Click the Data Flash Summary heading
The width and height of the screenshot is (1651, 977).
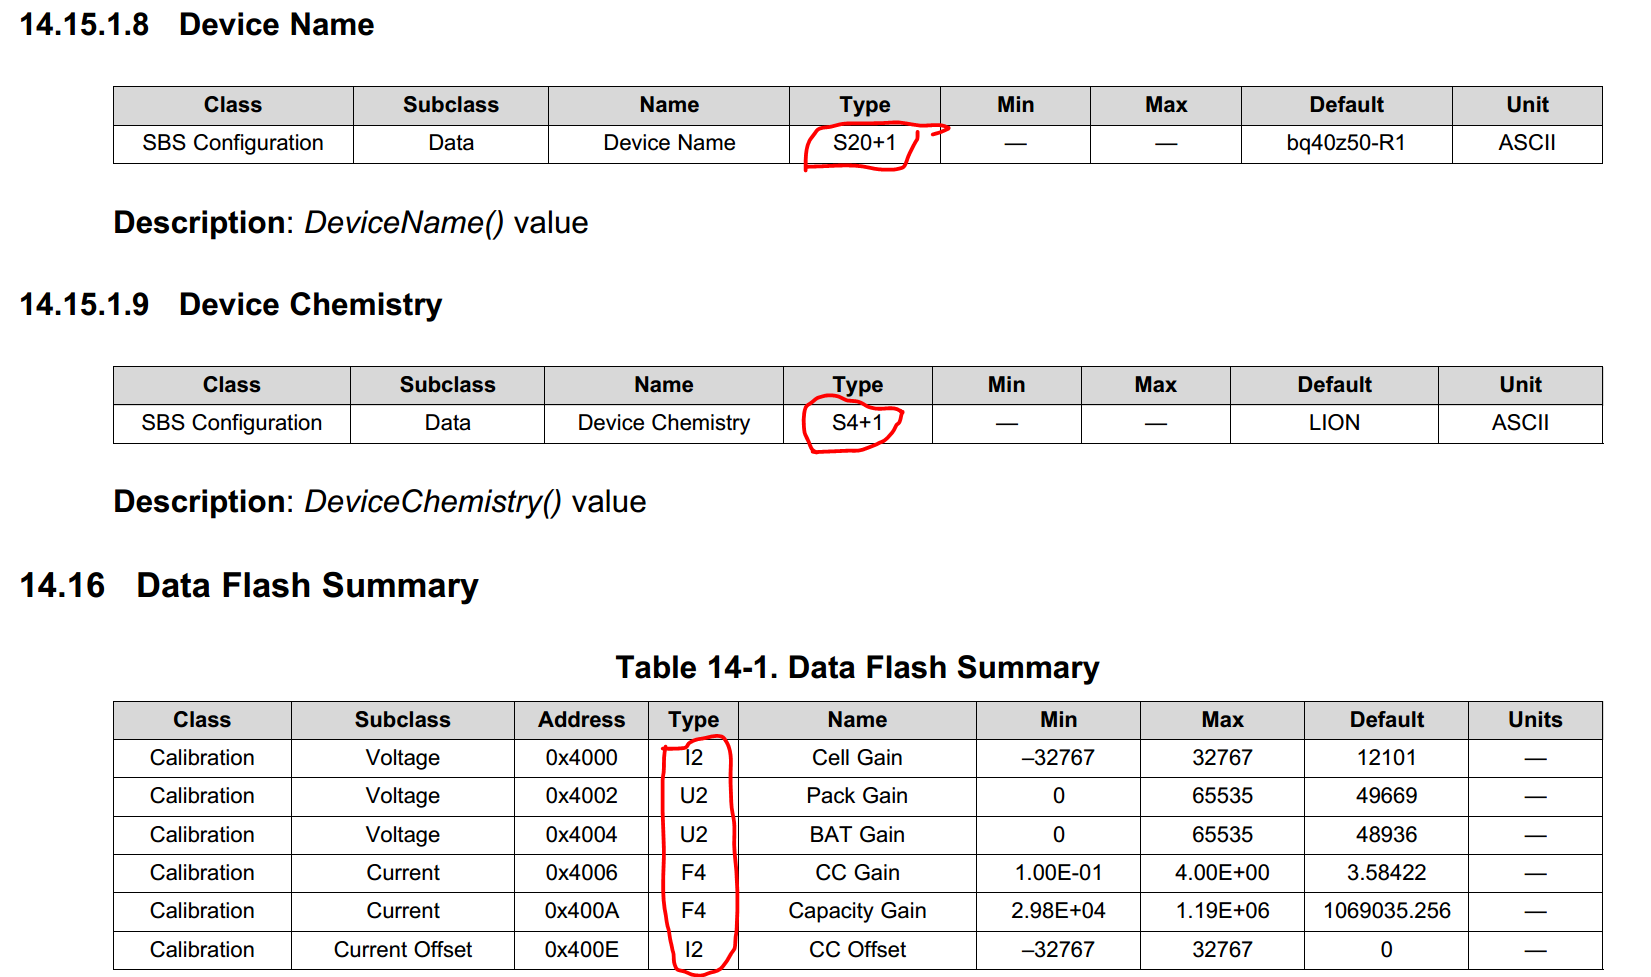pos(307,585)
